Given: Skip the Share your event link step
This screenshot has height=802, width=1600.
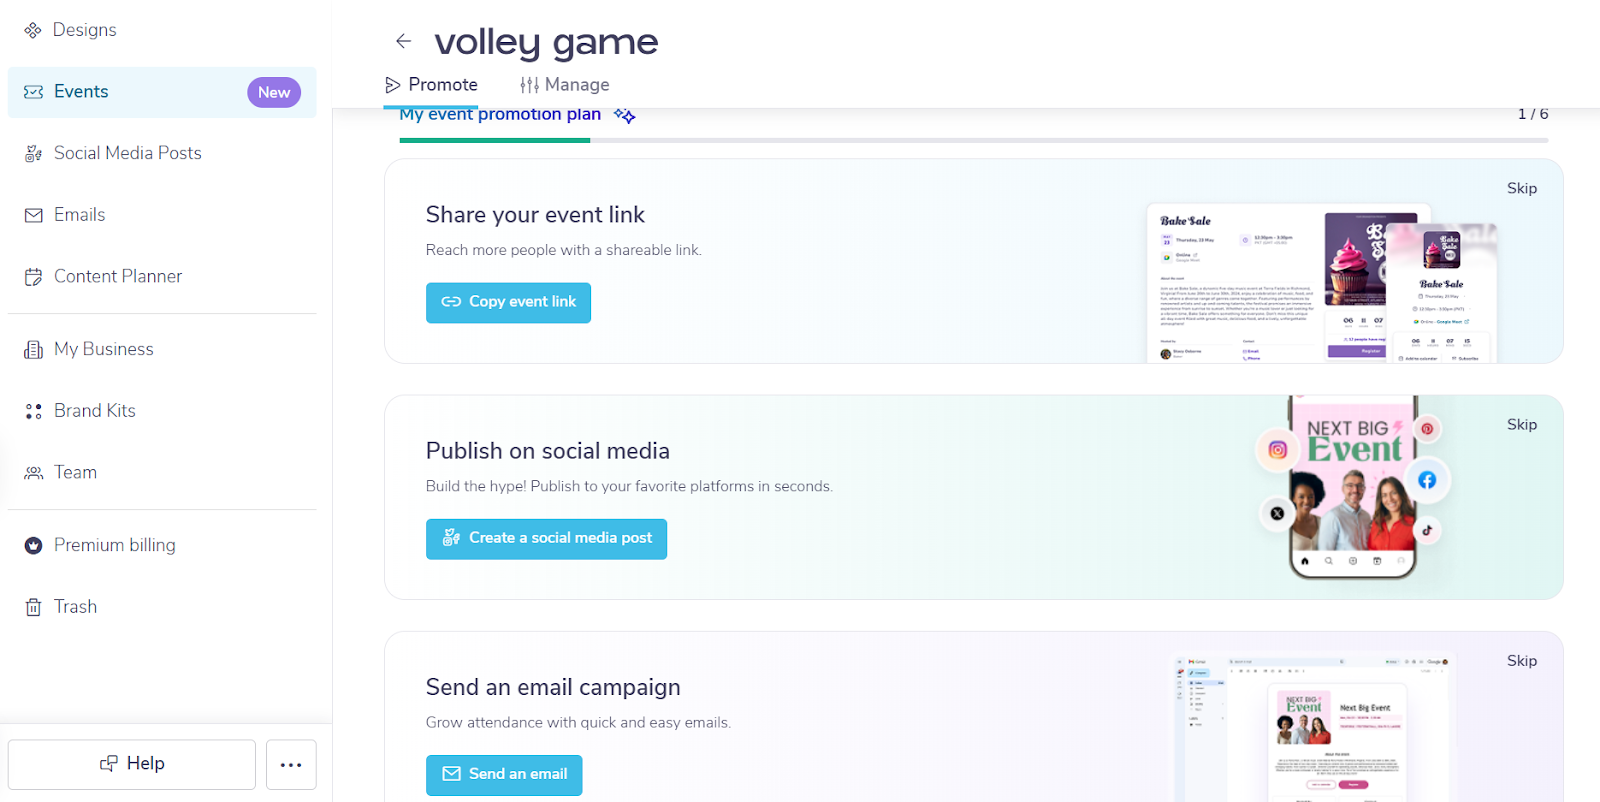Looking at the screenshot, I should click(x=1522, y=188).
